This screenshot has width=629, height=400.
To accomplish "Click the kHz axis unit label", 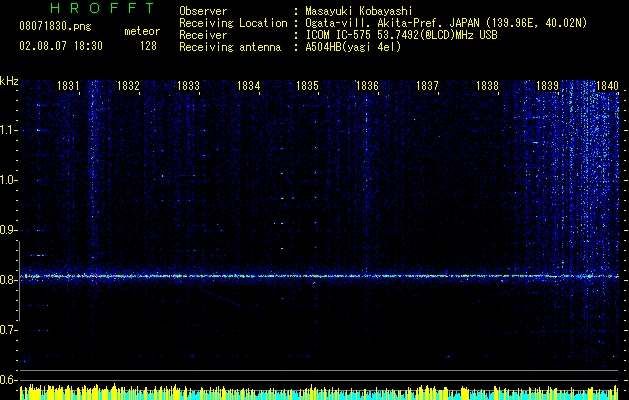I will pos(9,81).
